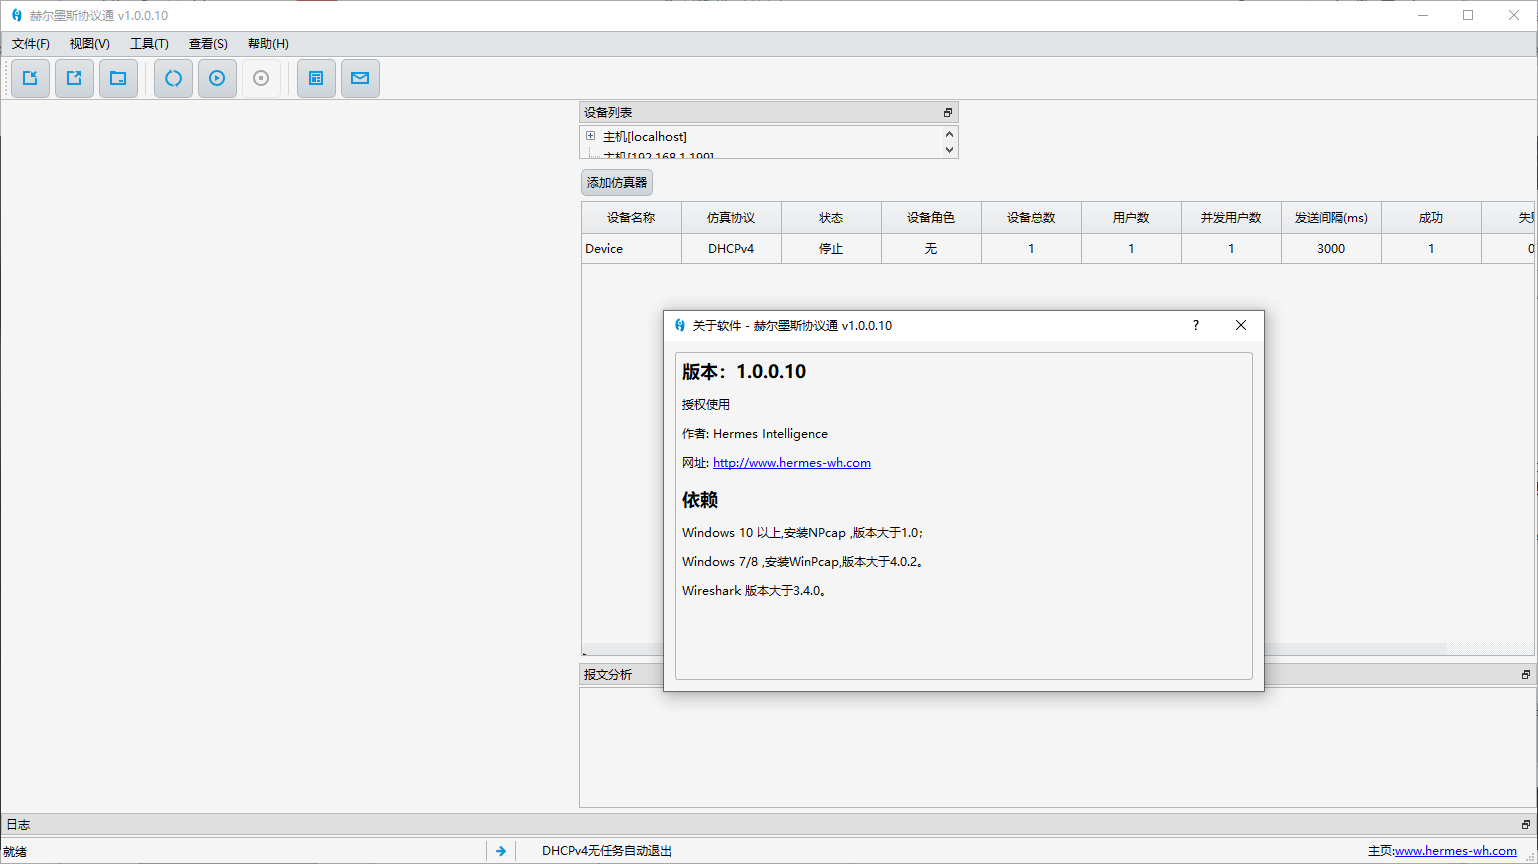Image resolution: width=1538 pixels, height=864 pixels.
Task: Click the import toolbar icon
Action: [x=30, y=78]
